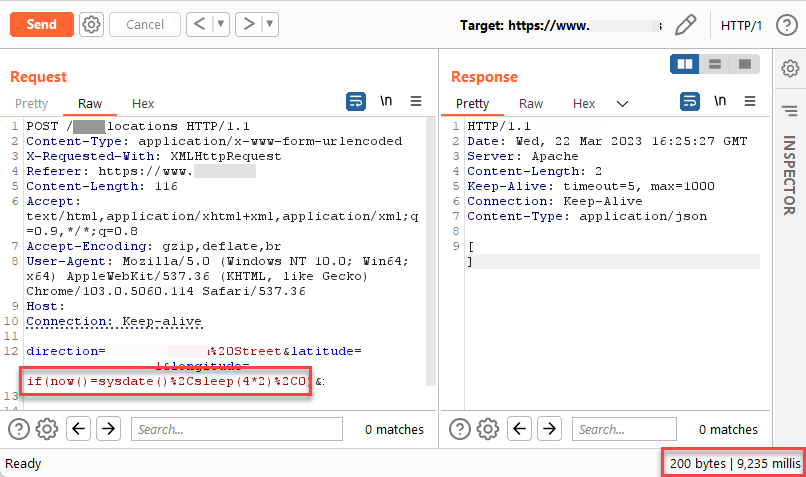The height and width of the screenshot is (477, 806).
Task: Switch Request view to Pretty tab
Action: pyautogui.click(x=31, y=104)
